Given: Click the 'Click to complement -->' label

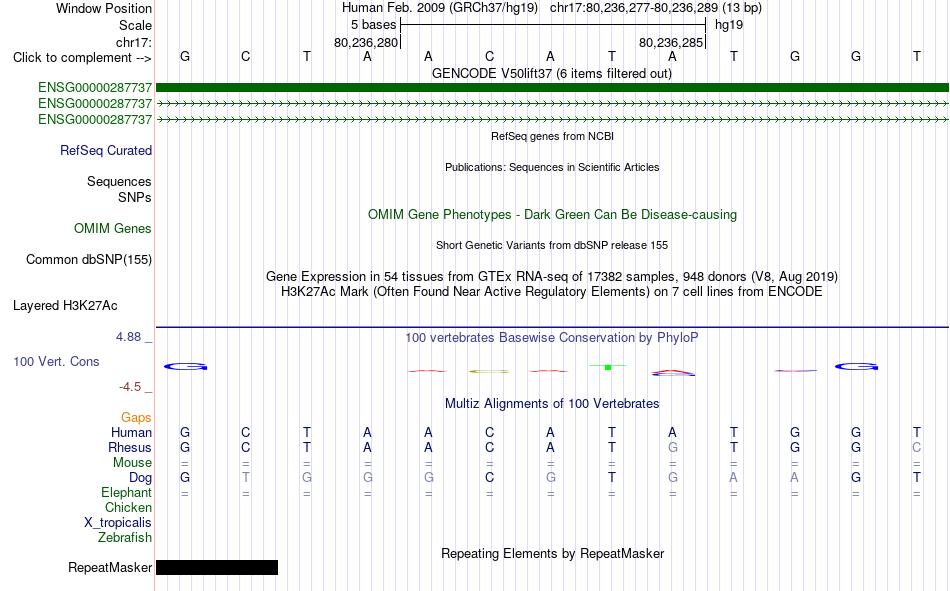Looking at the screenshot, I should point(82,58).
